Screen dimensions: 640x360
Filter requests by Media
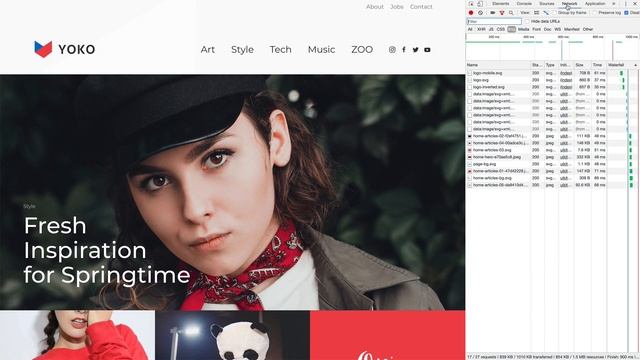coord(524,29)
